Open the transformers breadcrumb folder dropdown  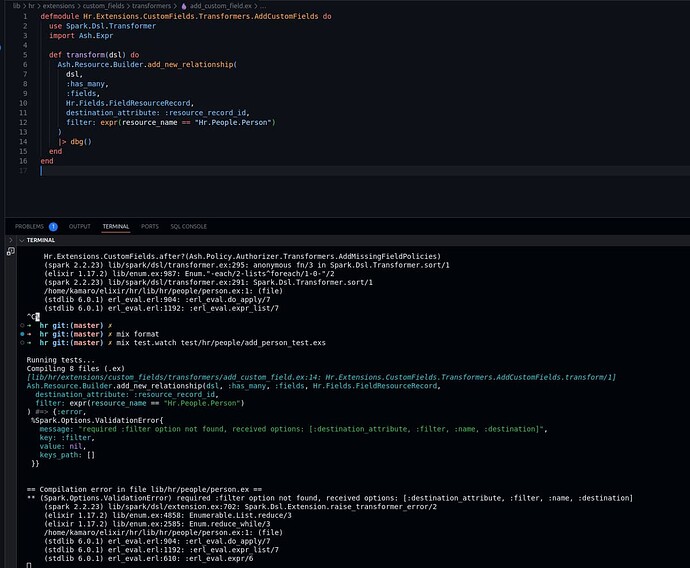151,6
